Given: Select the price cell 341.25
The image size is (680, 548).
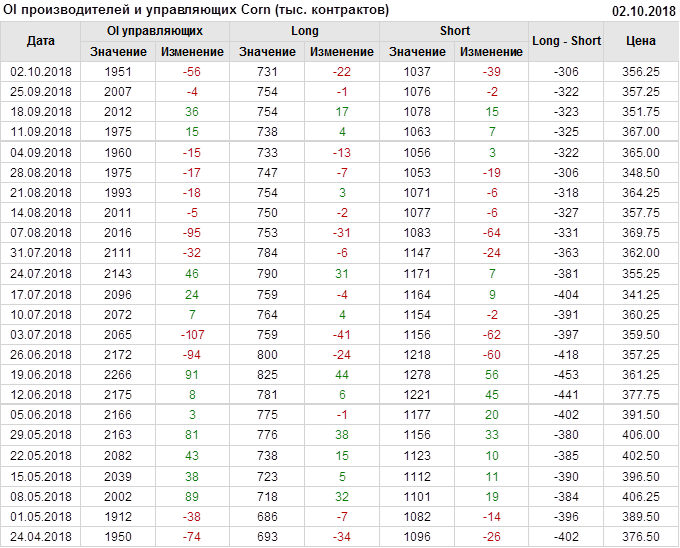Looking at the screenshot, I should (640, 294).
